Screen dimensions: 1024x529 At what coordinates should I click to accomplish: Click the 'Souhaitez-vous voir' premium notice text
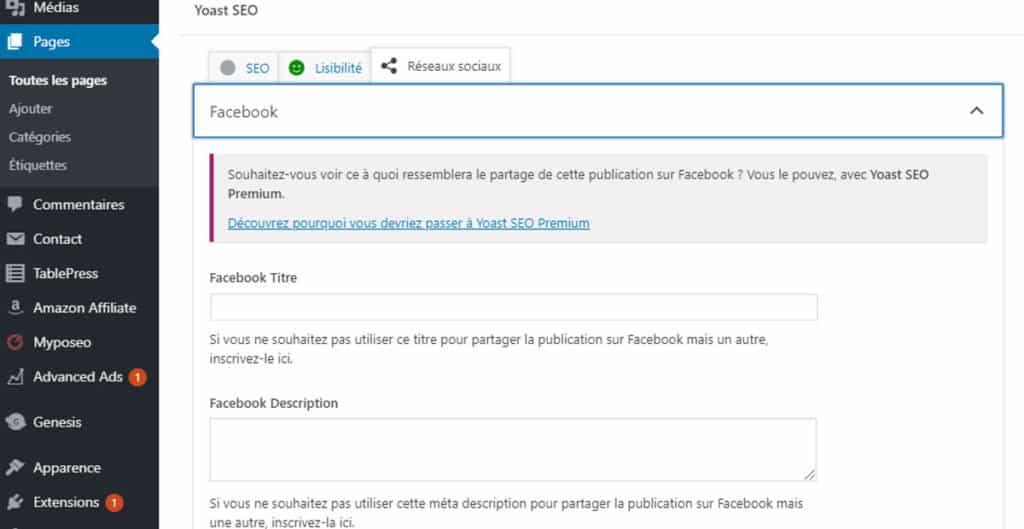click(x=578, y=184)
